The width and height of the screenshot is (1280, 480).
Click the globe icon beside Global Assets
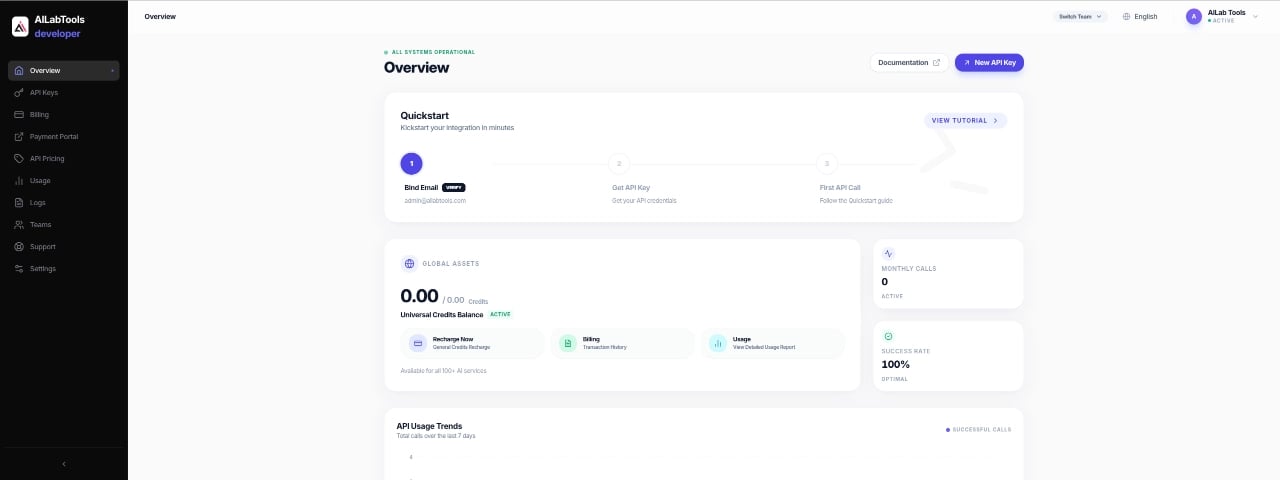pos(409,264)
